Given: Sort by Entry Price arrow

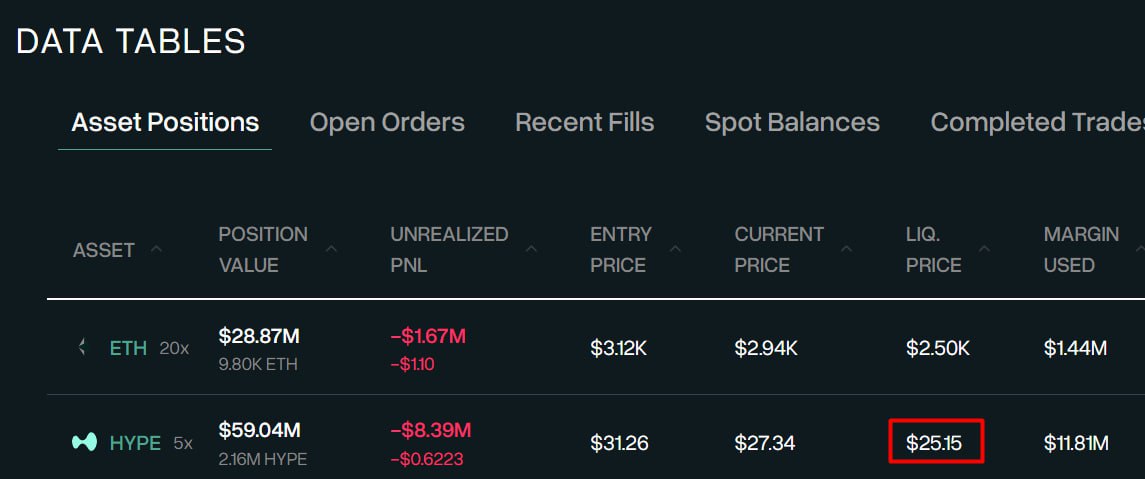Looking at the screenshot, I should (x=677, y=249).
